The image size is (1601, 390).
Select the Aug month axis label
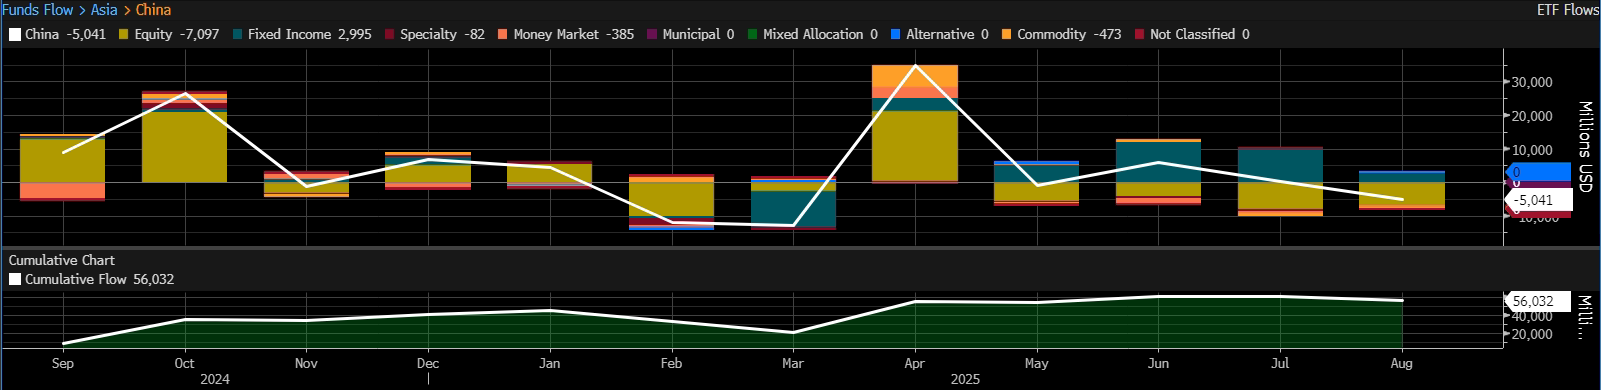click(x=1401, y=363)
